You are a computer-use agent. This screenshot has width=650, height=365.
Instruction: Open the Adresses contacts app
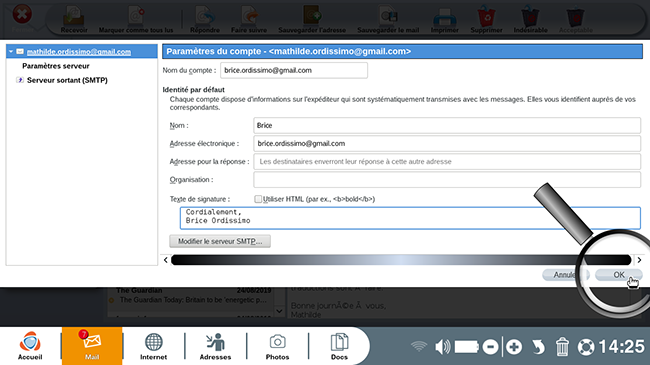pyautogui.click(x=215, y=346)
